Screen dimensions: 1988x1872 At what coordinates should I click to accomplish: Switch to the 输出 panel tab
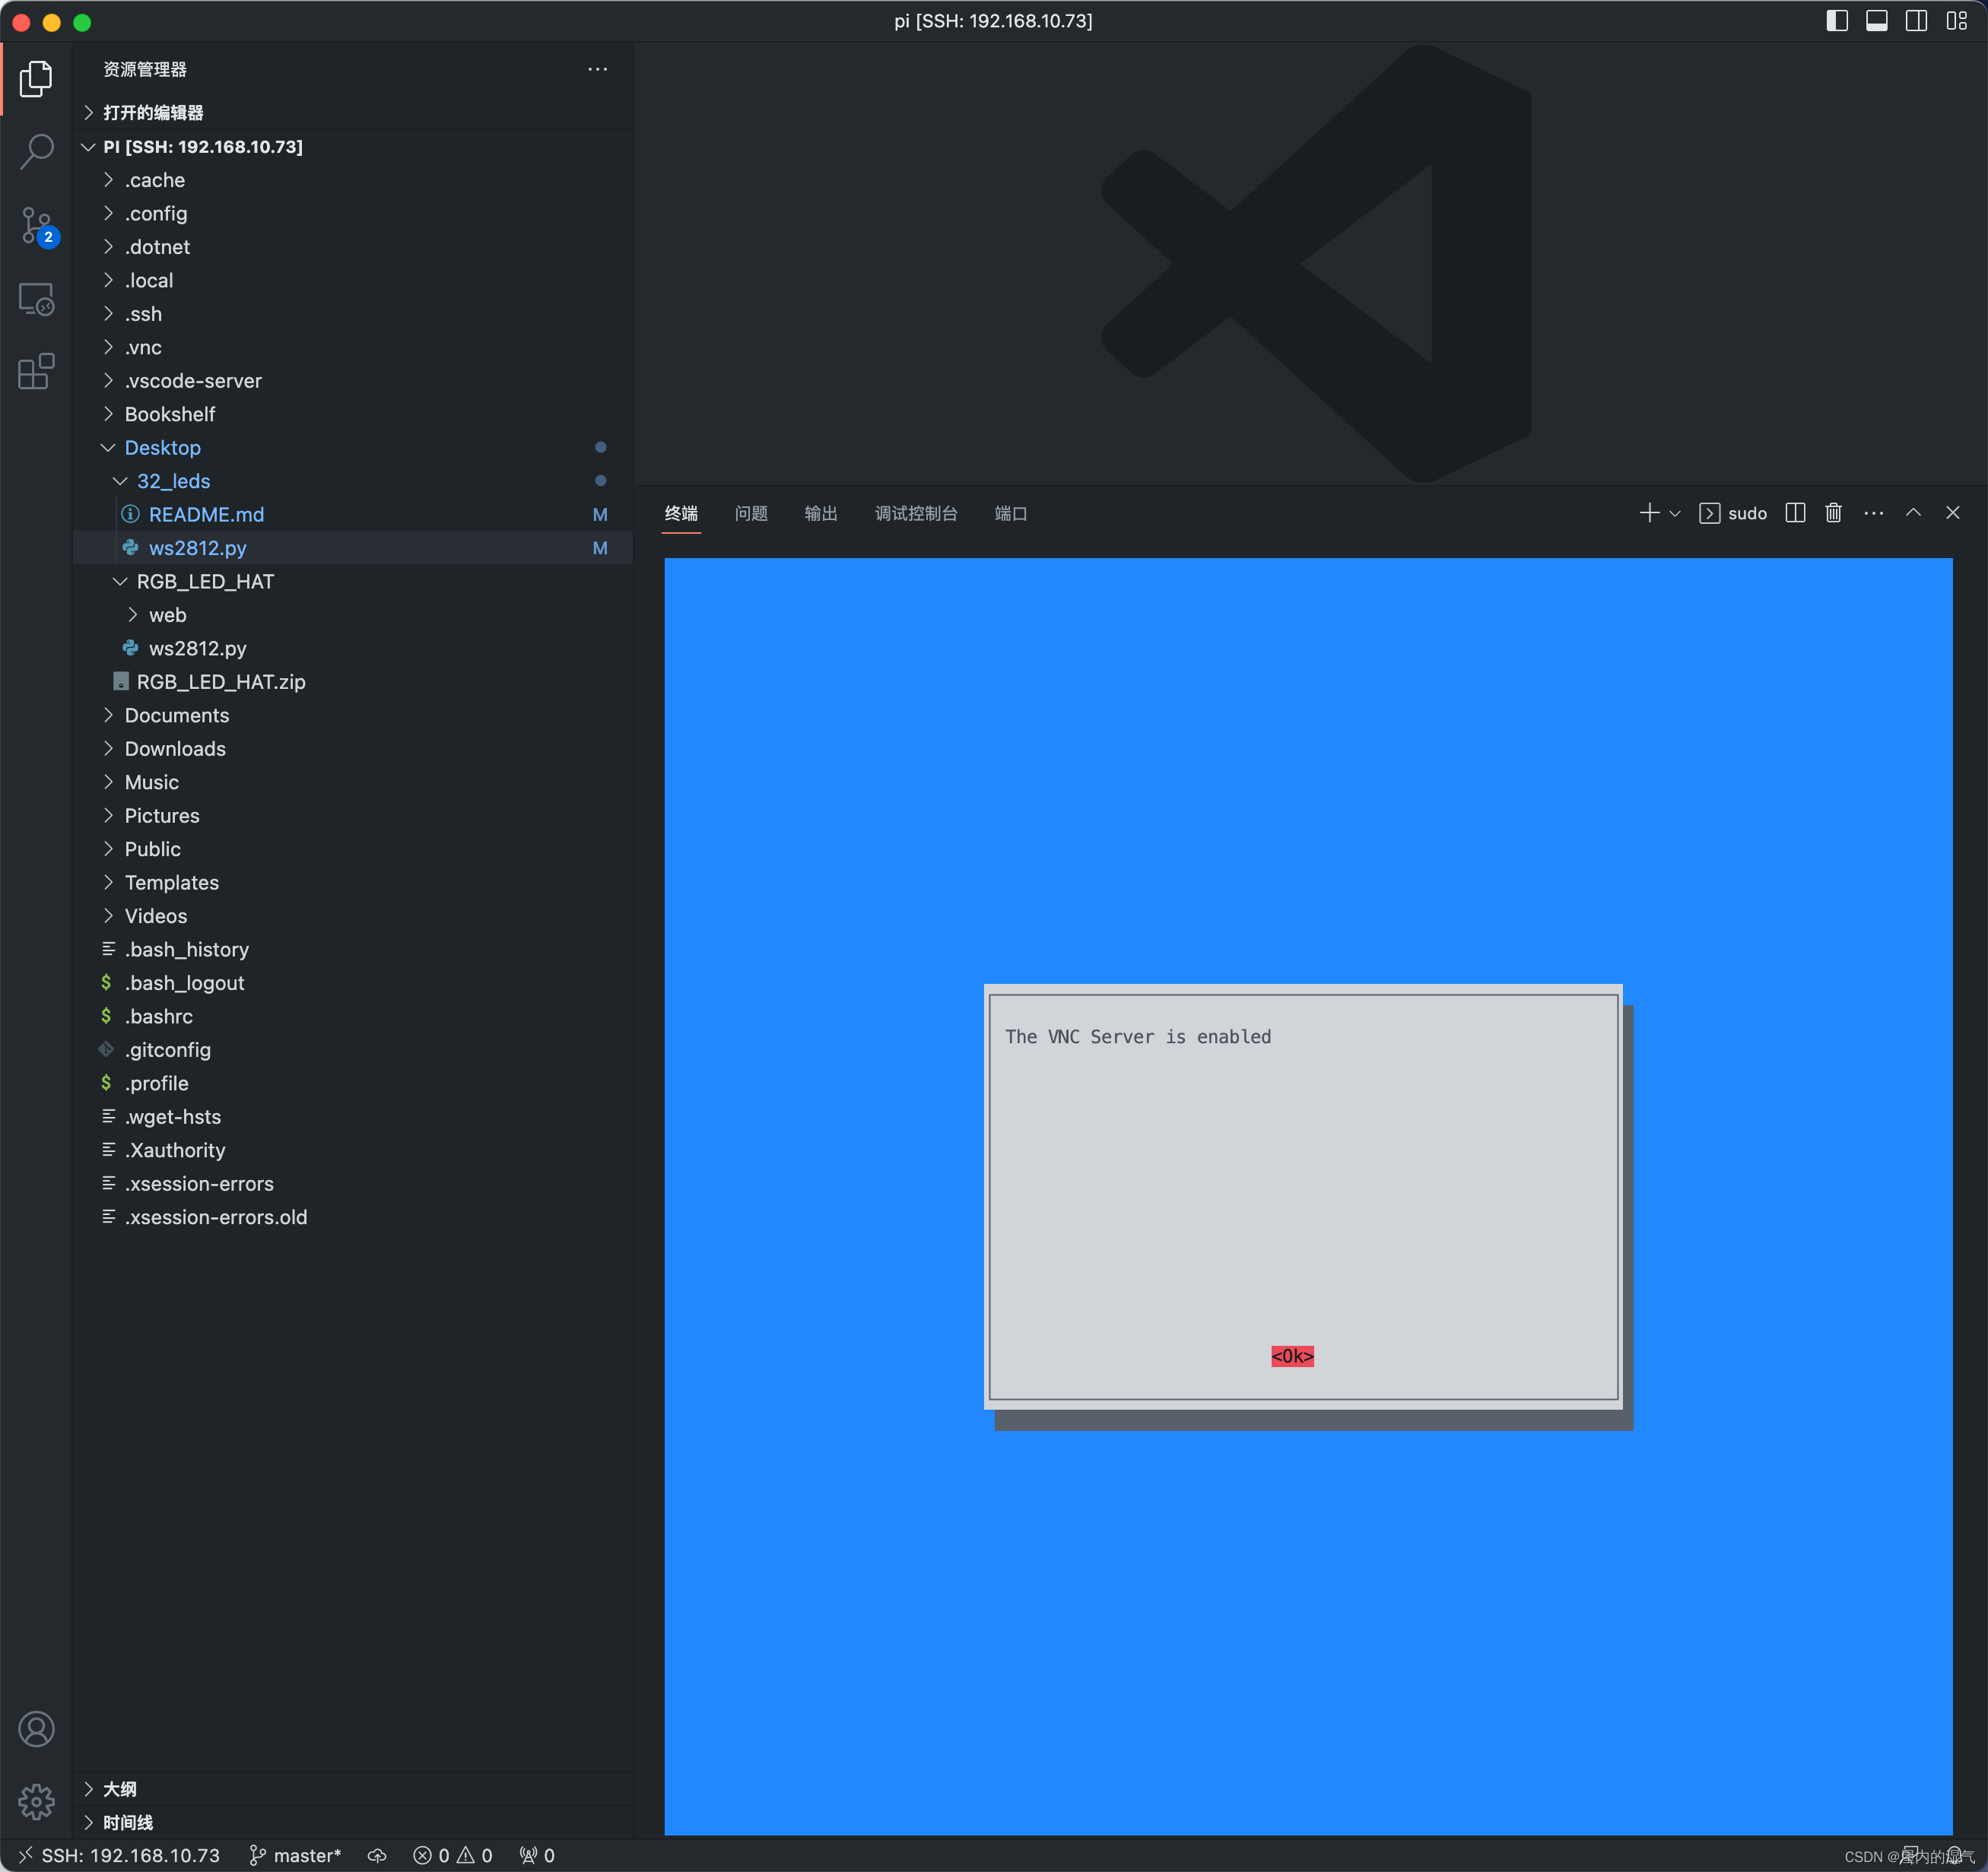[820, 513]
